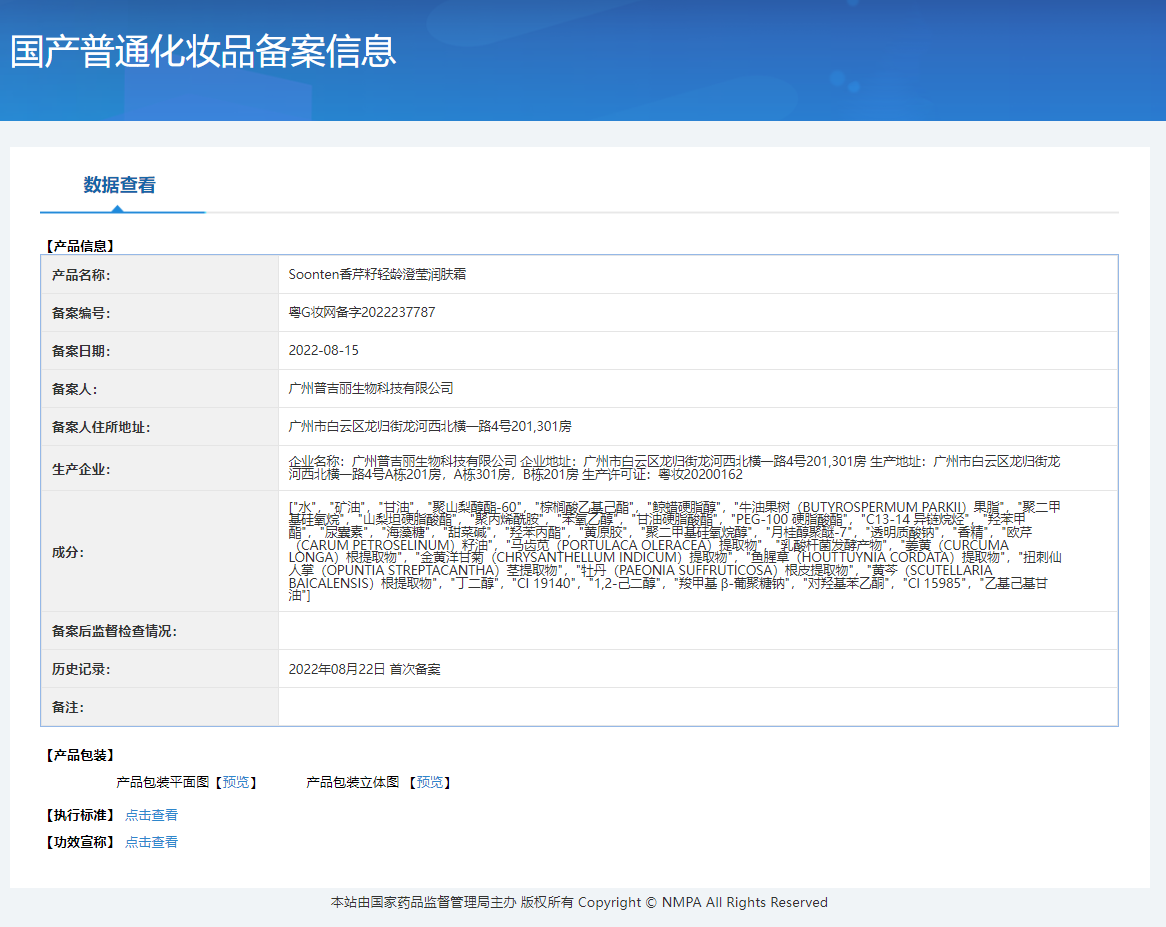Image resolution: width=1166 pixels, height=927 pixels.
Task: Click the registration date 2022-08-15
Action: [323, 351]
